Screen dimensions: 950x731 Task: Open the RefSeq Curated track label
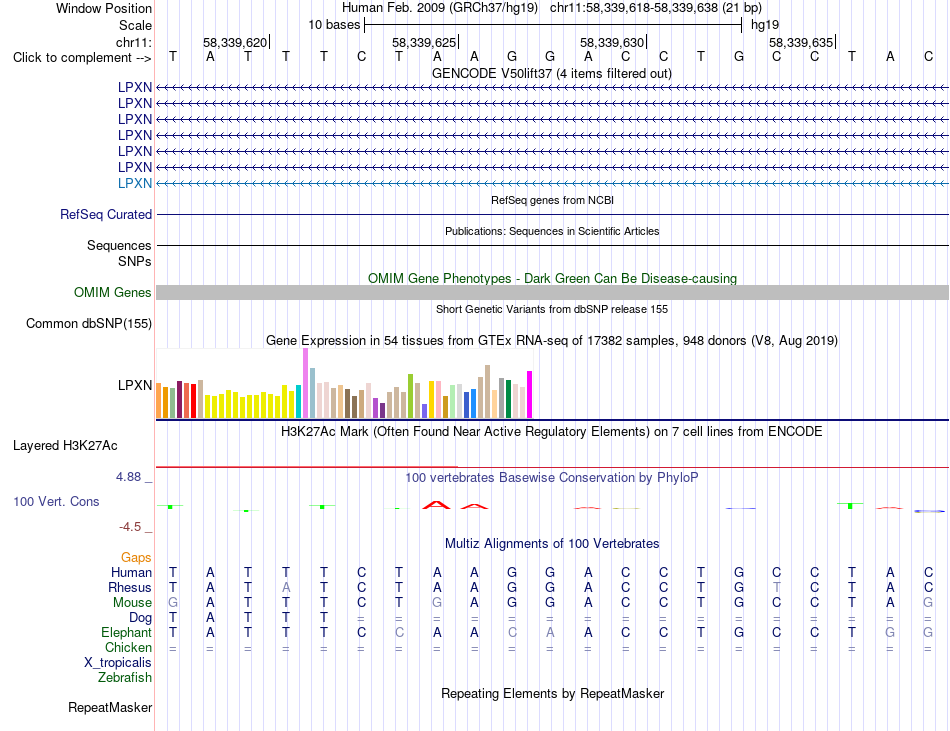pos(106,214)
